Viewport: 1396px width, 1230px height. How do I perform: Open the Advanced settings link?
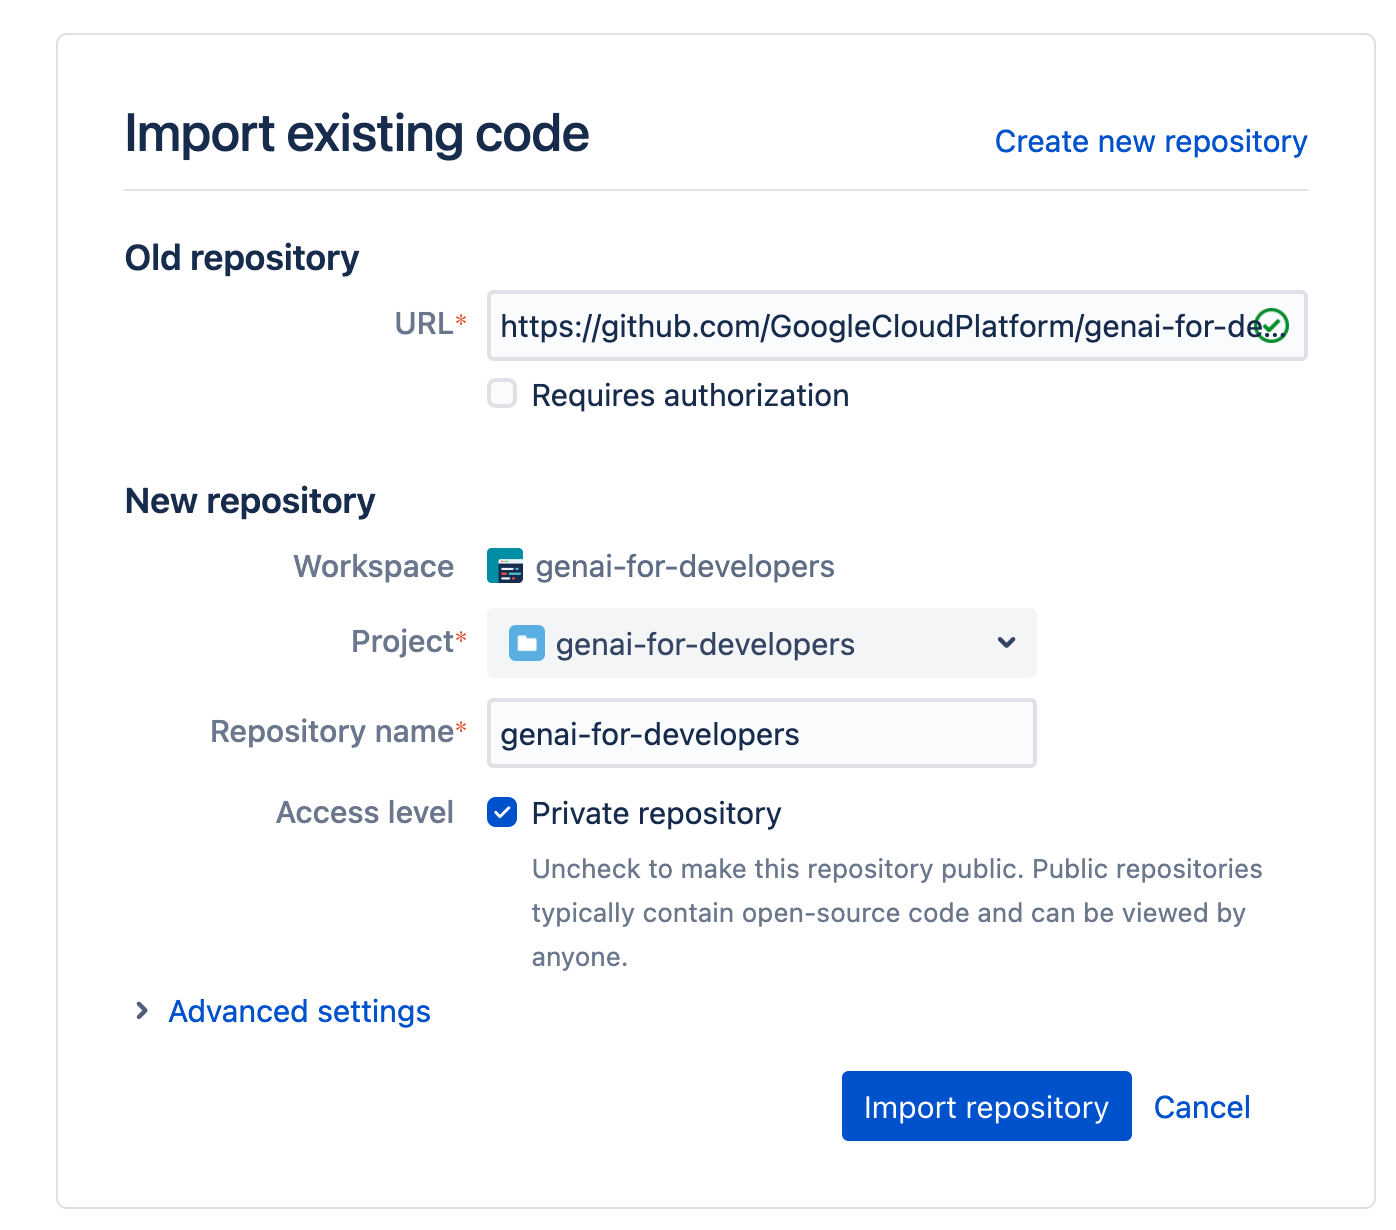tap(299, 1012)
